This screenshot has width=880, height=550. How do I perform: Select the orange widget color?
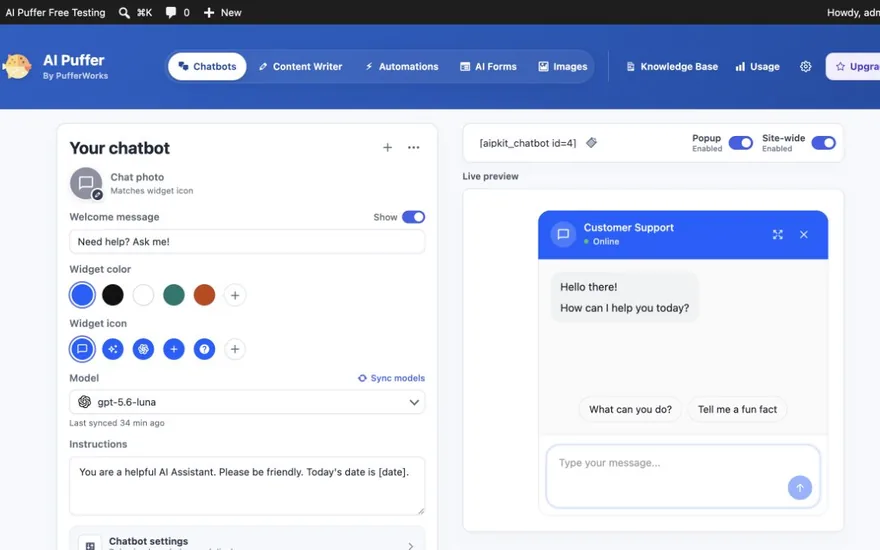[204, 295]
